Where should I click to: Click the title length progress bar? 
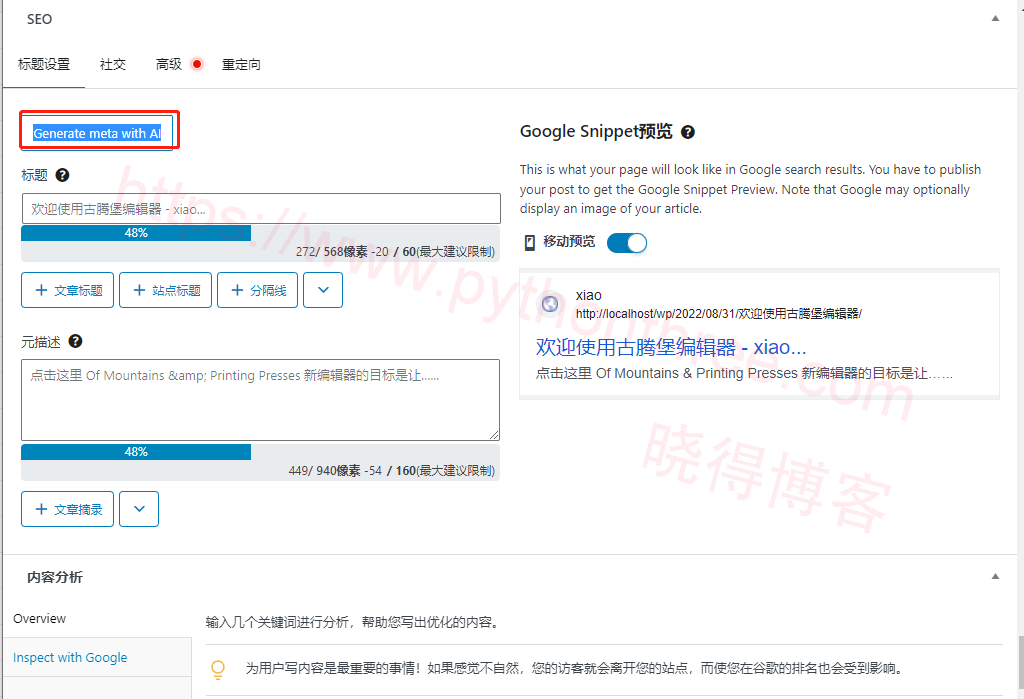point(261,233)
